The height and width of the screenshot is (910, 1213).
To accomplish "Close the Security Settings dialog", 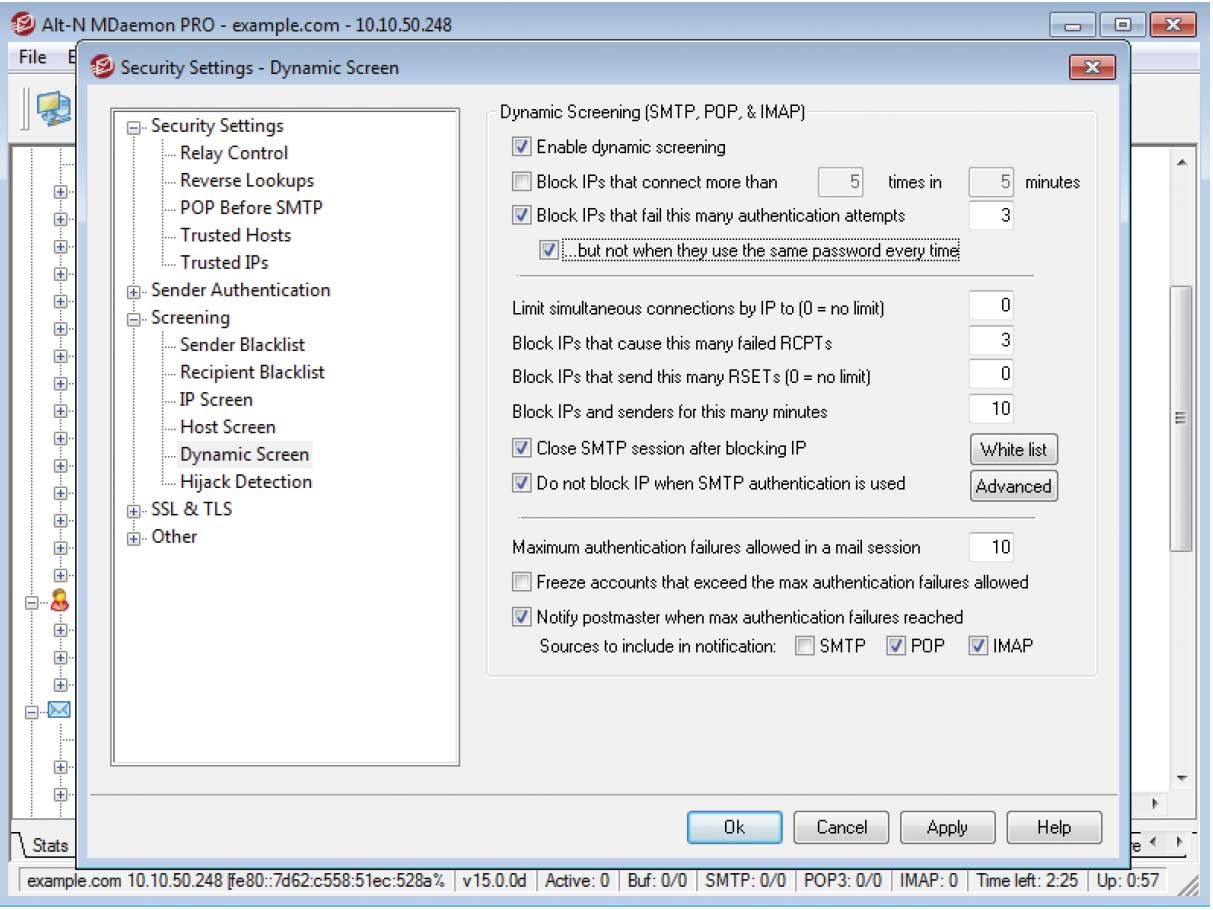I will point(1092,67).
